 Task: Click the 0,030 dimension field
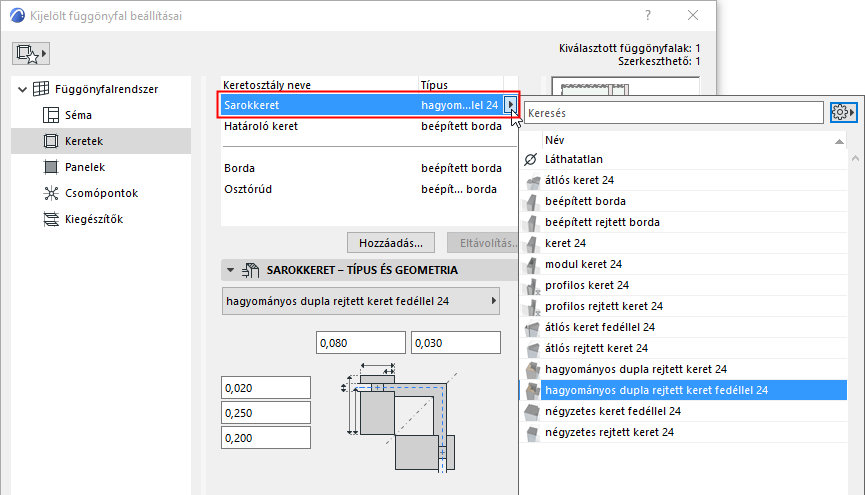click(x=456, y=343)
